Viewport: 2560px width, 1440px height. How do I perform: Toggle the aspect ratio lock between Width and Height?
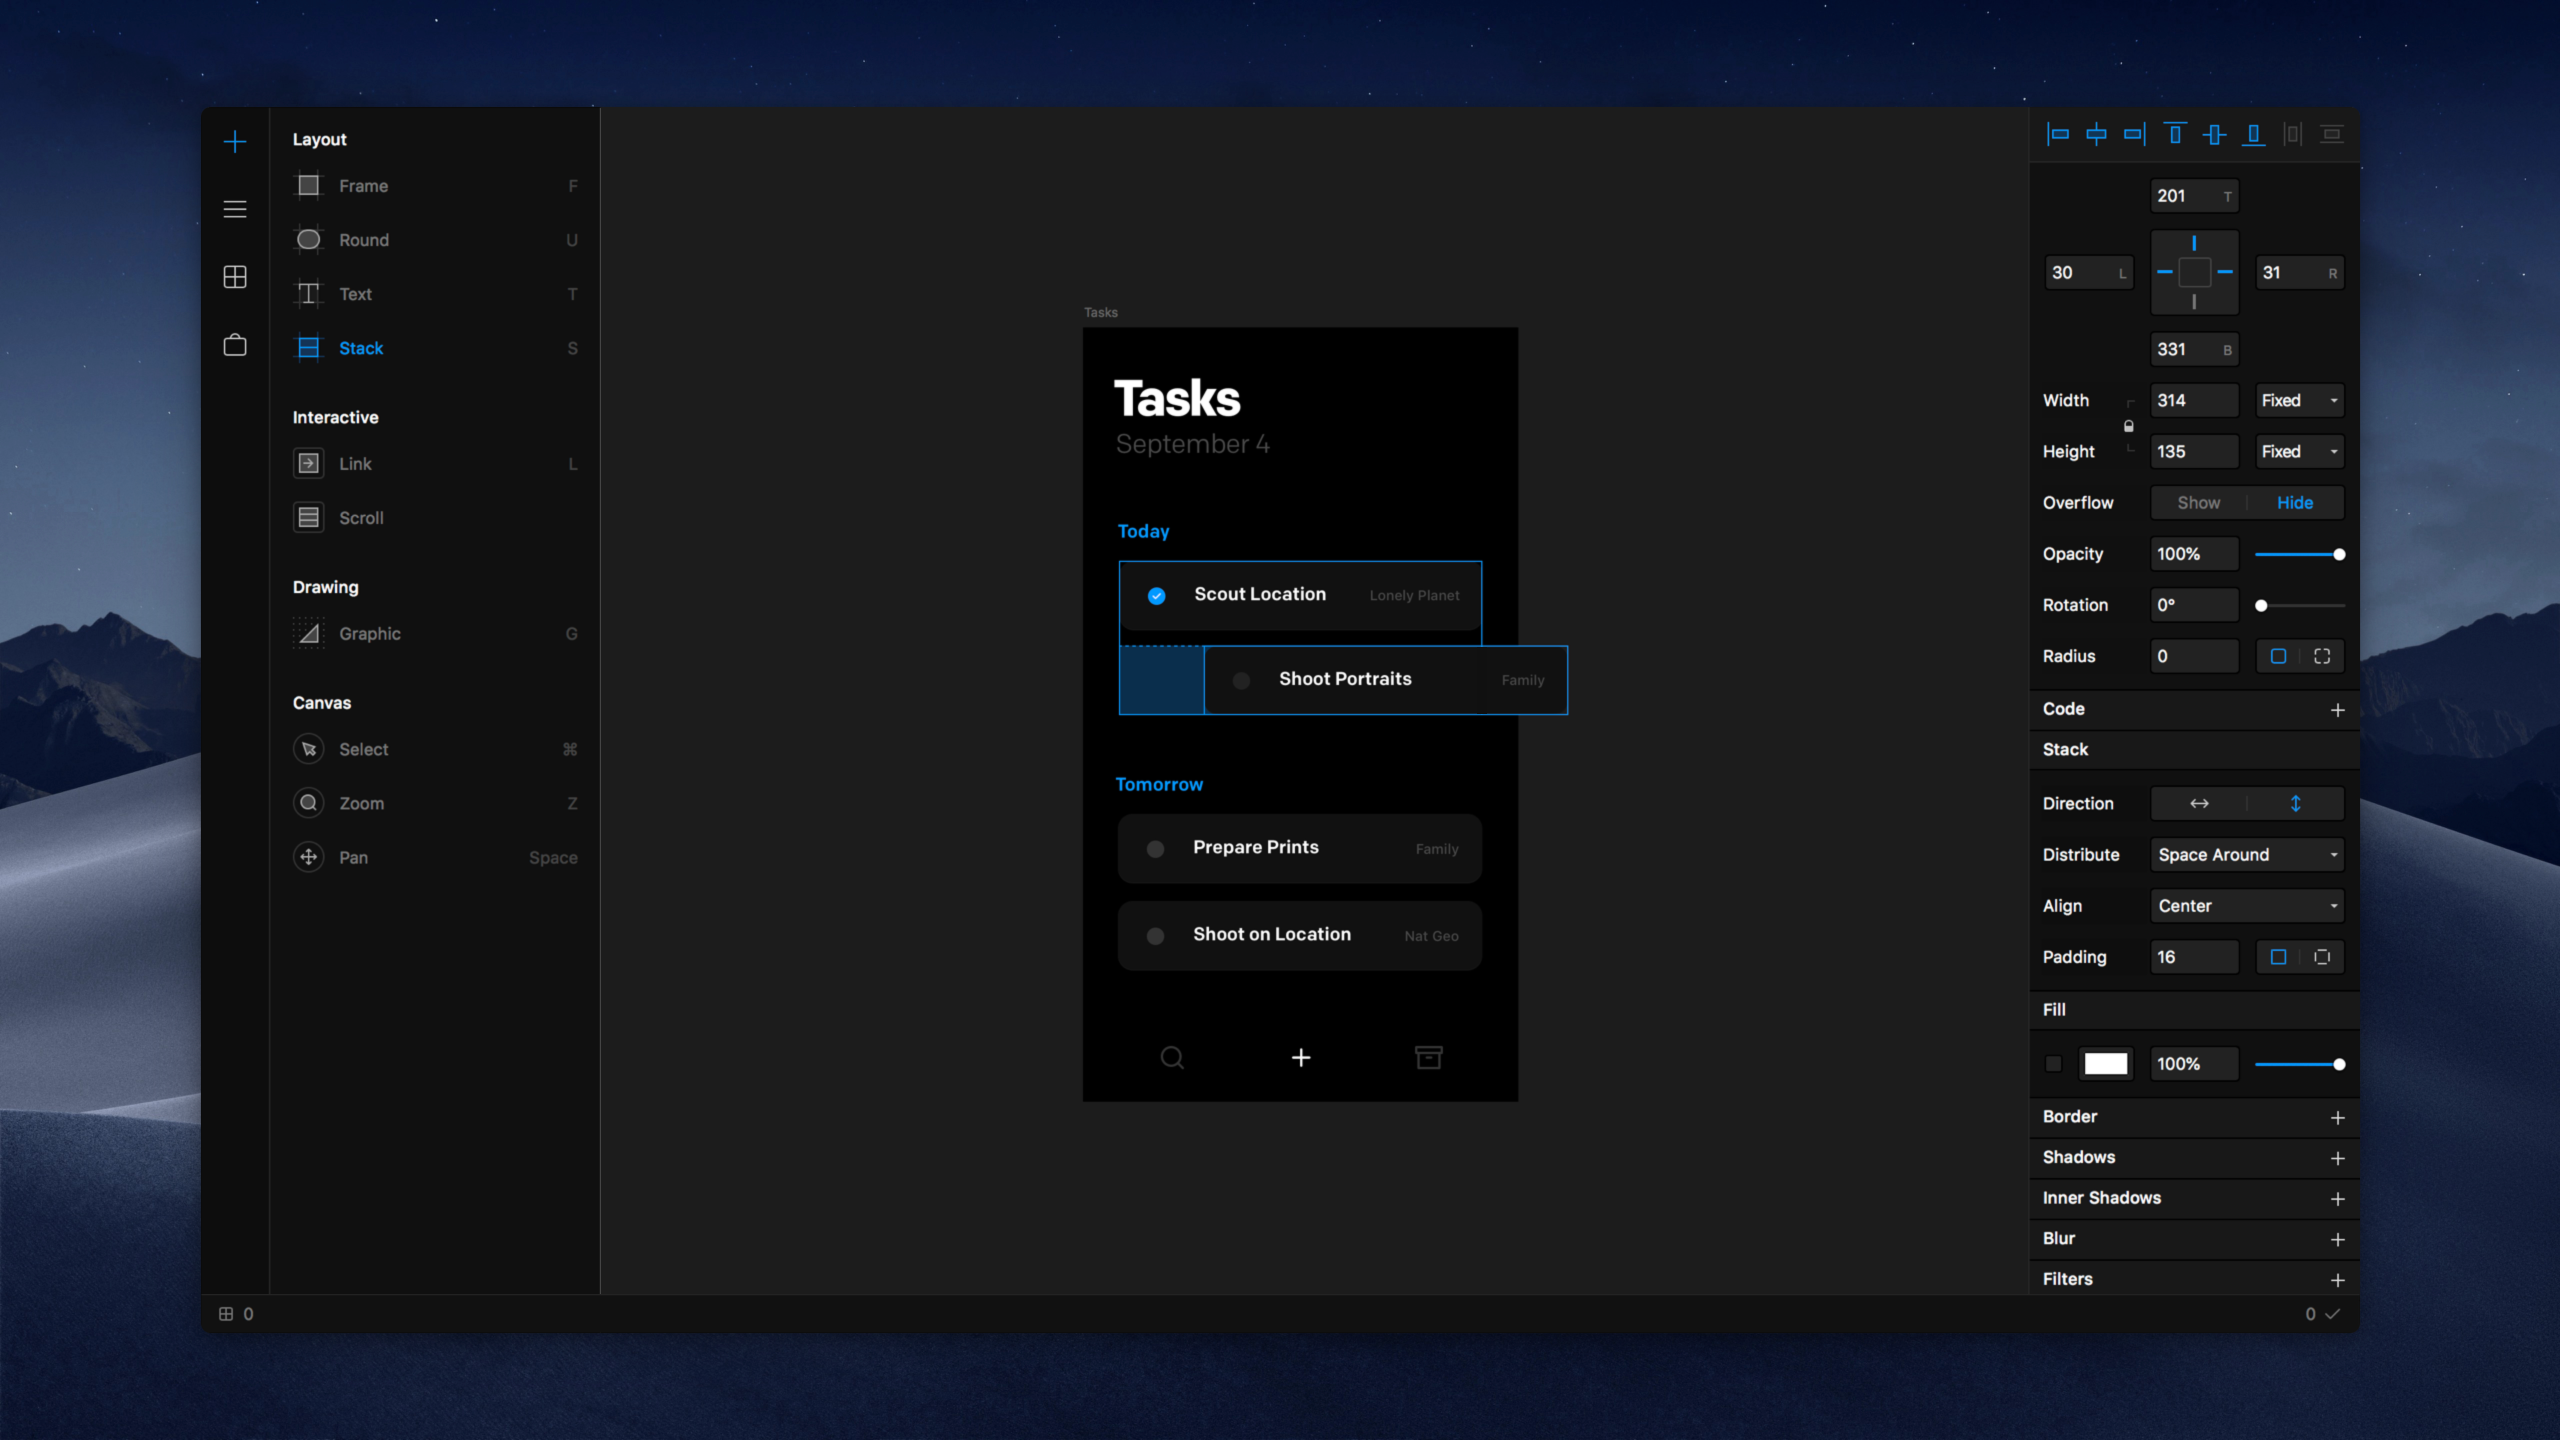pyautogui.click(x=2129, y=425)
